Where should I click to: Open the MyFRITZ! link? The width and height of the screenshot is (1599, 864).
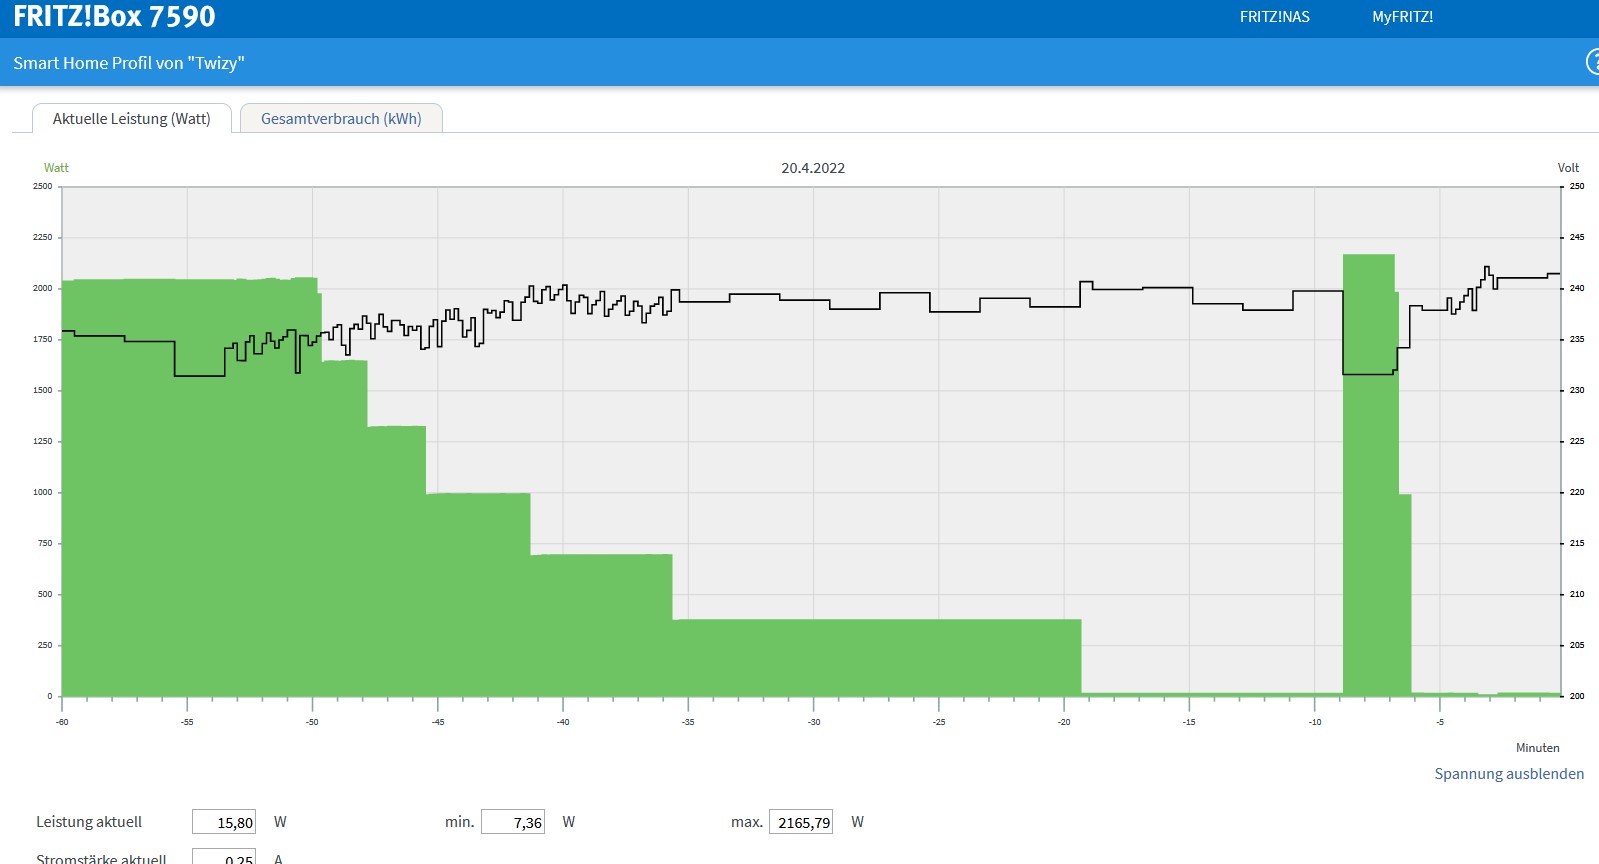coord(1402,17)
